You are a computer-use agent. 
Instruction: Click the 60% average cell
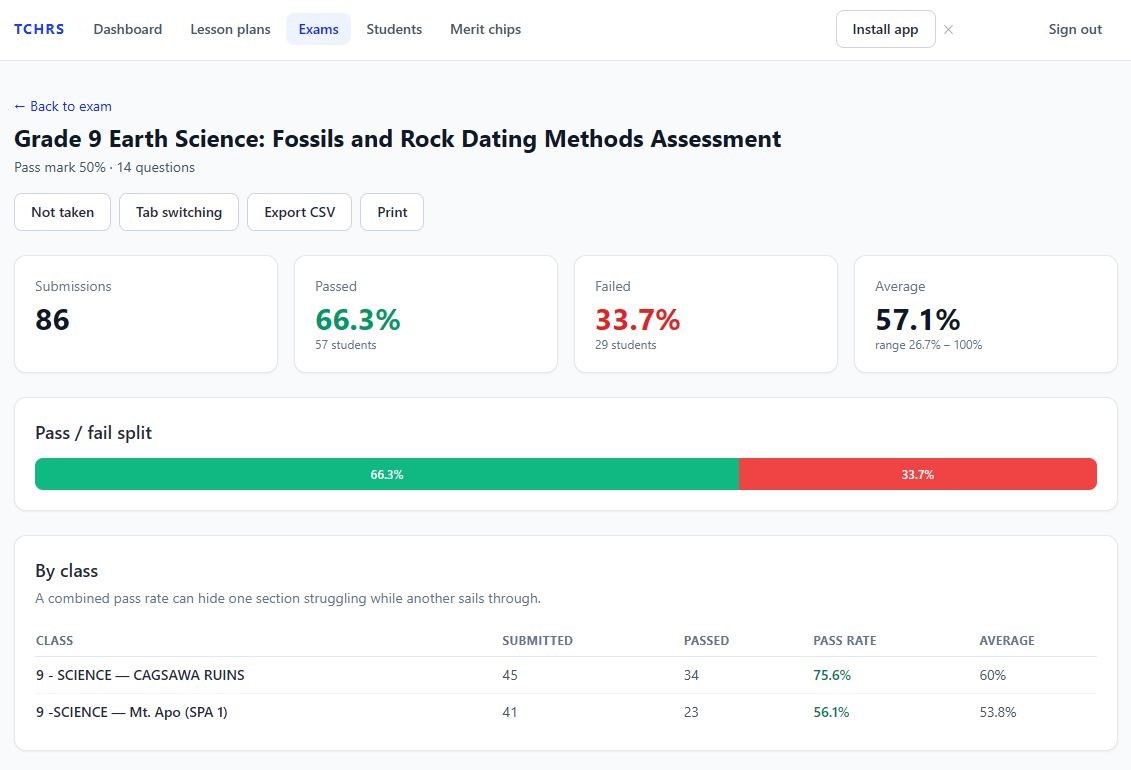click(x=993, y=676)
